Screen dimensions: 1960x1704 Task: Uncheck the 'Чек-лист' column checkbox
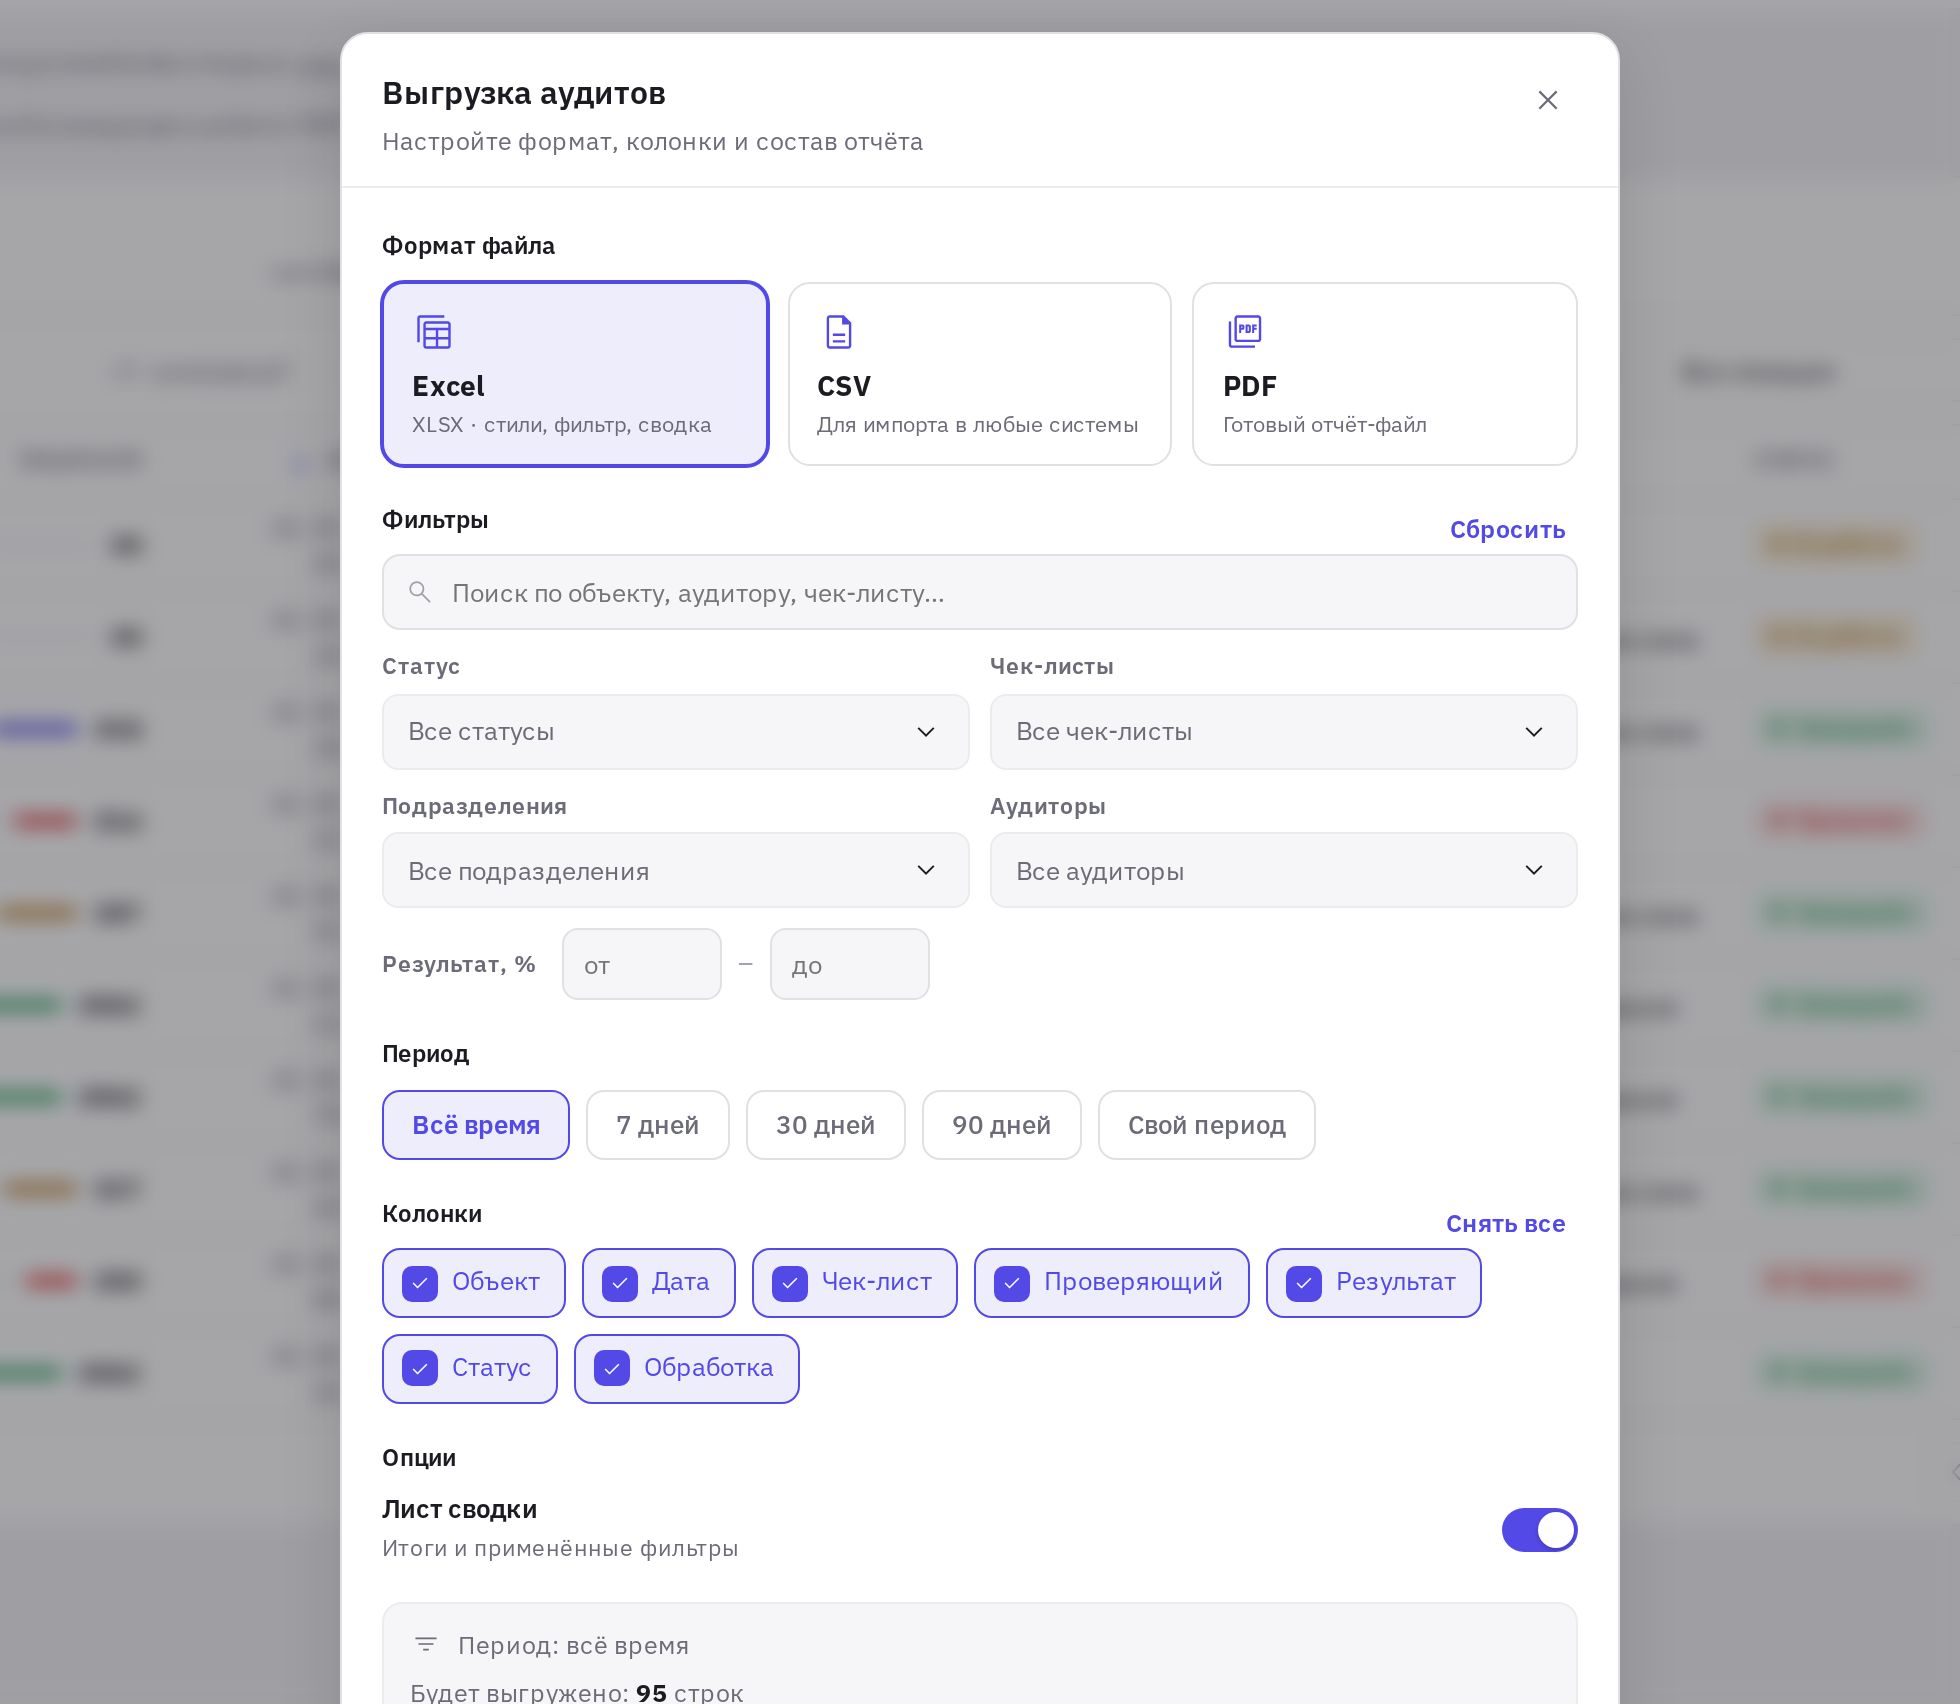tap(790, 1283)
